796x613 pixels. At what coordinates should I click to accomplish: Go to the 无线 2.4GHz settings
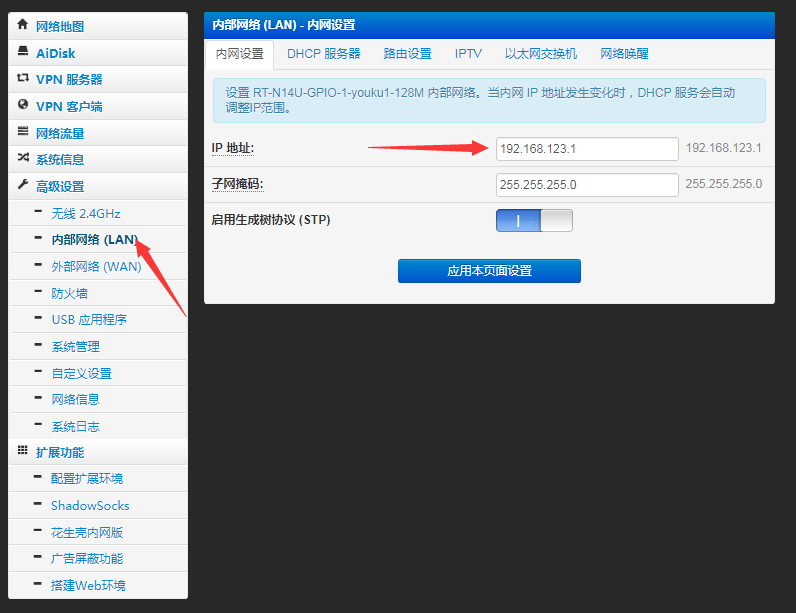(x=85, y=213)
